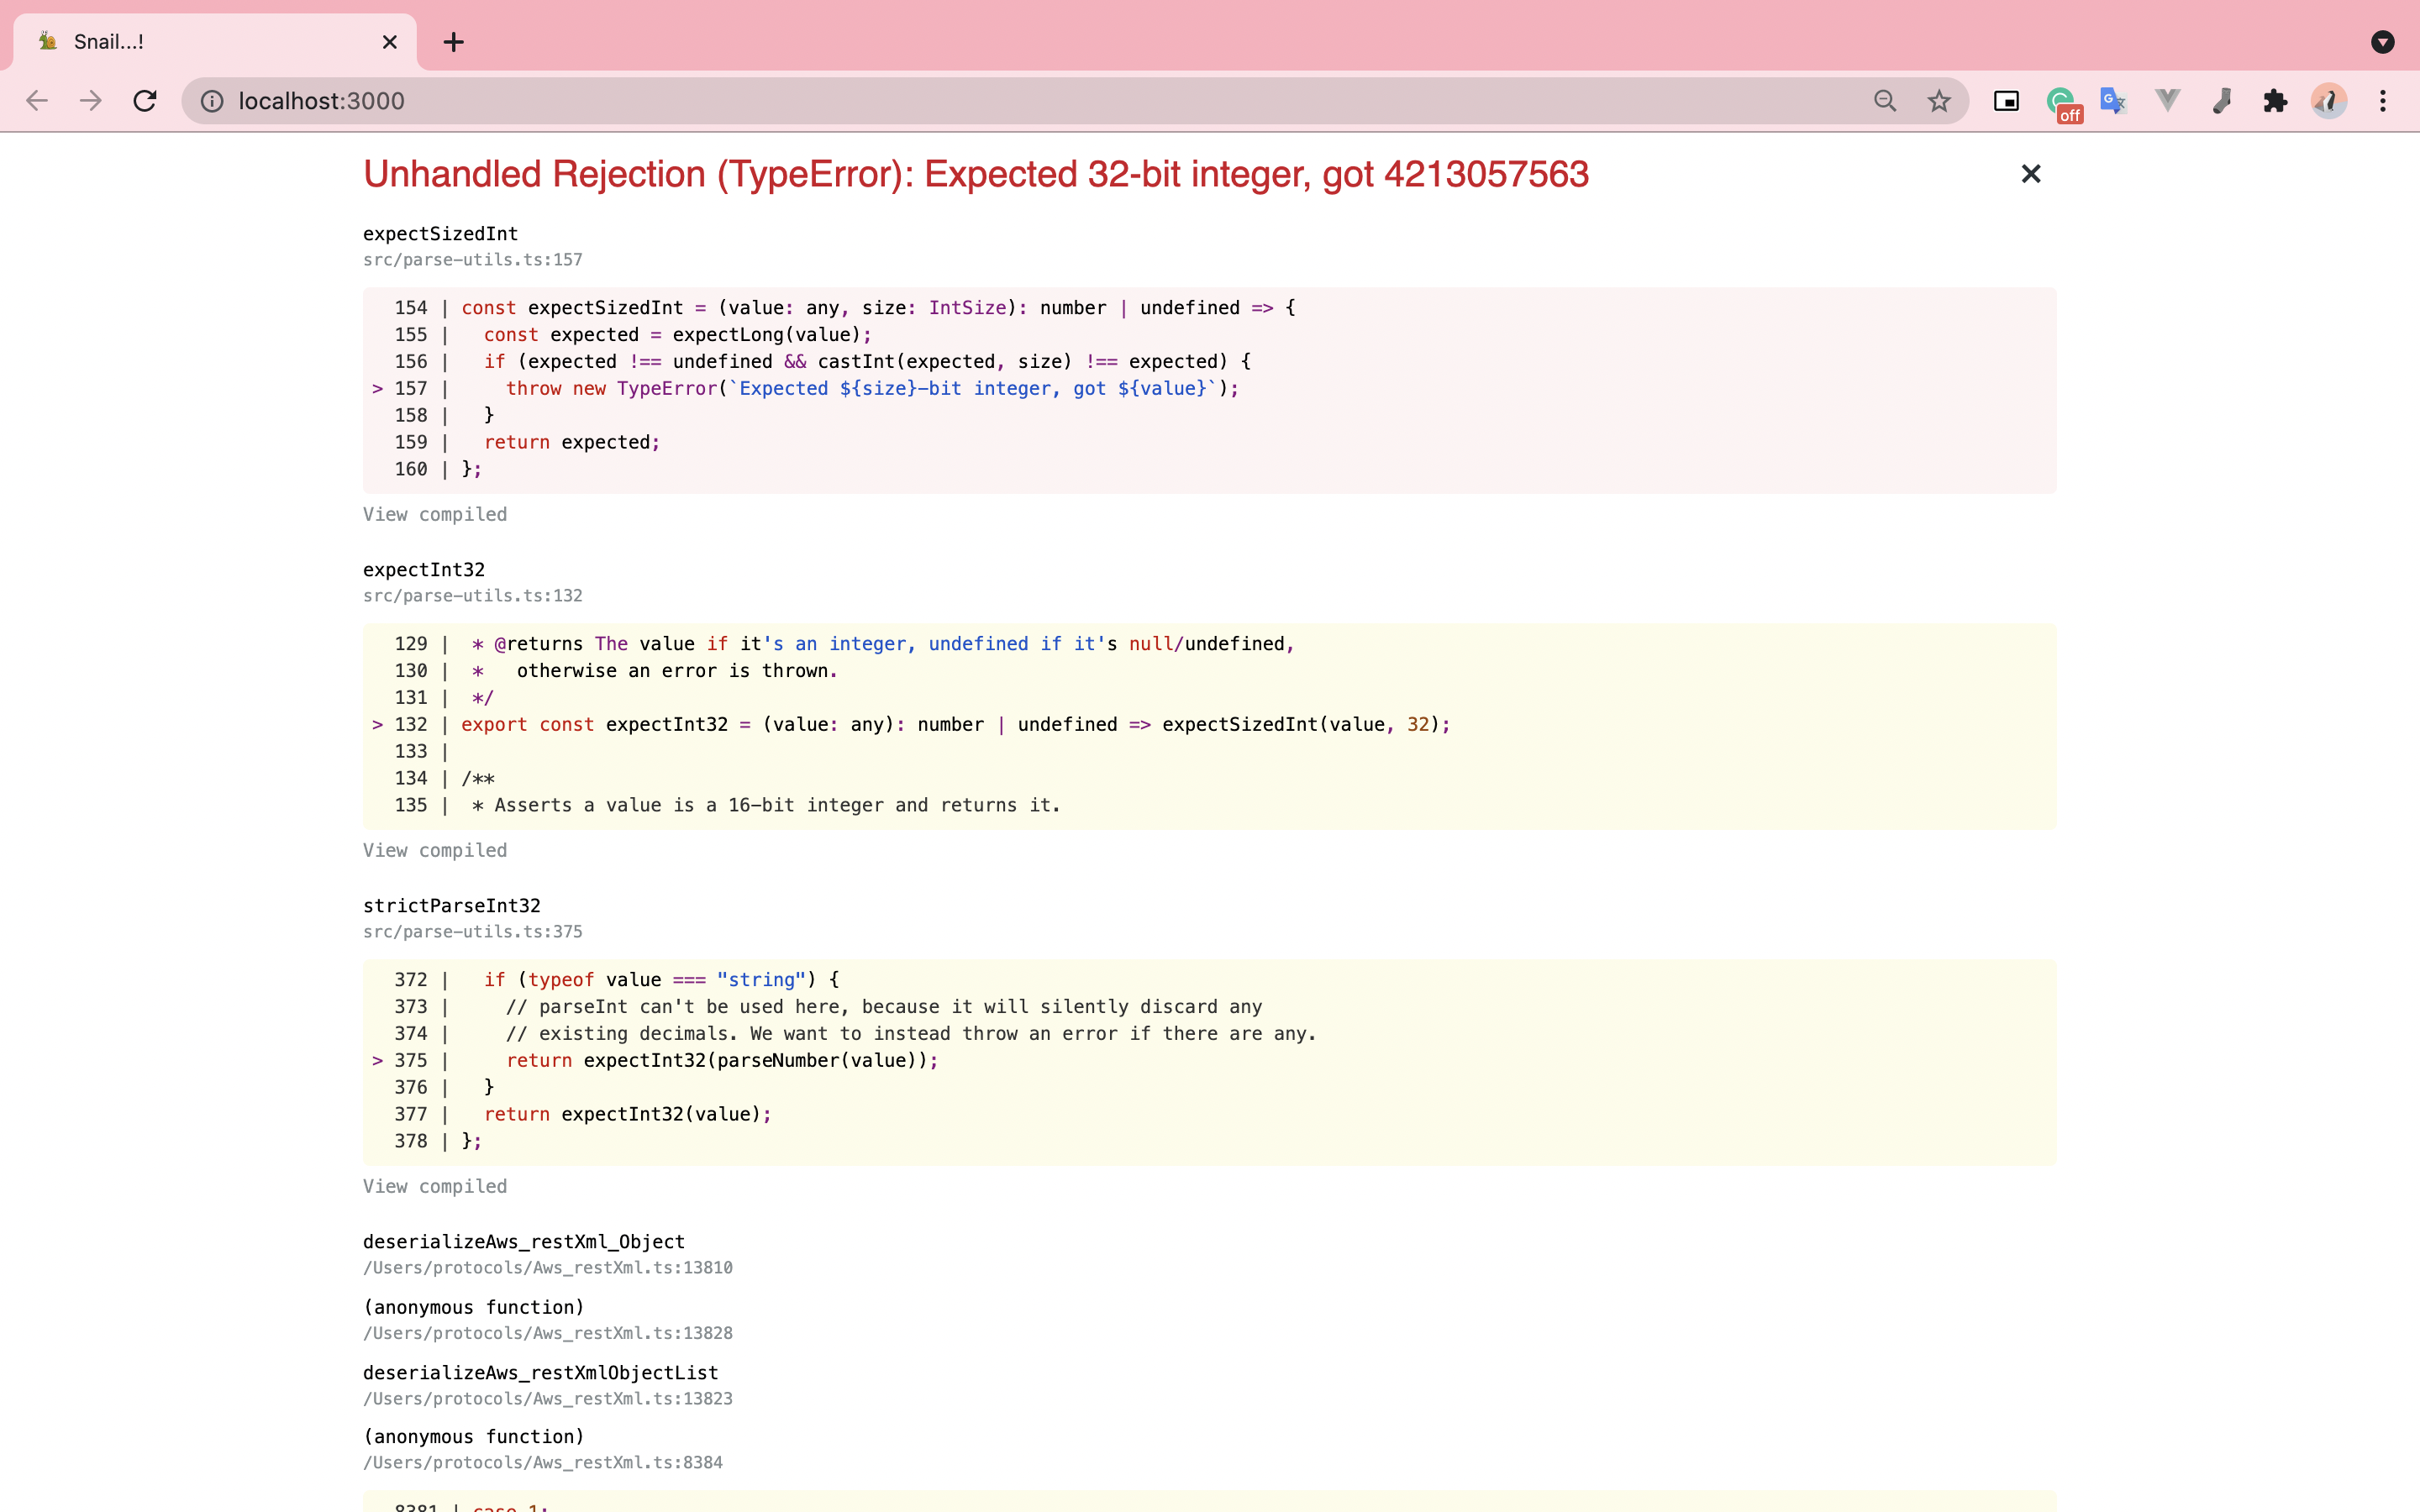Screen dimensions: 2420x1512
Task: Go back to the previous page
Action: (37, 101)
